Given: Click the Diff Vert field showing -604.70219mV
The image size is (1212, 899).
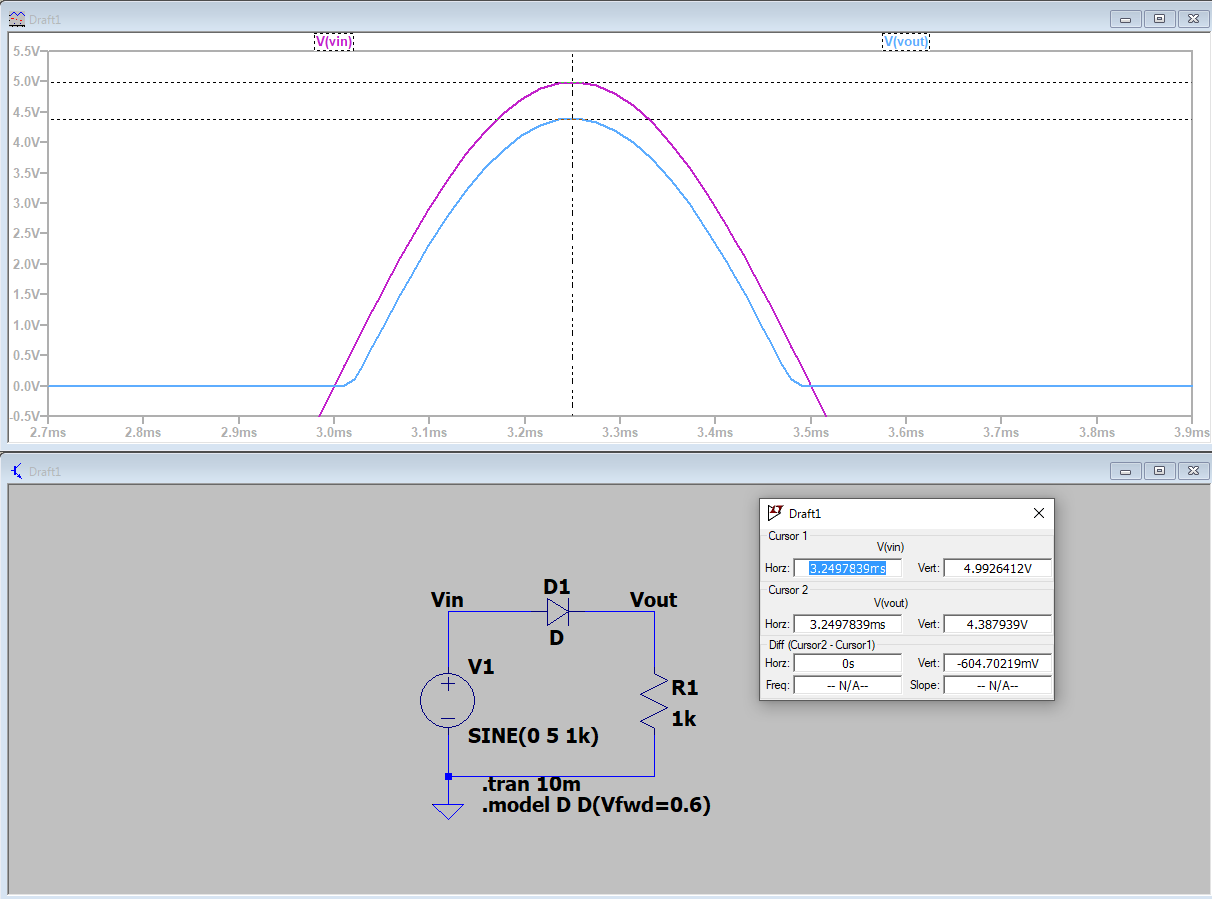Looking at the screenshot, I should pos(997,663).
